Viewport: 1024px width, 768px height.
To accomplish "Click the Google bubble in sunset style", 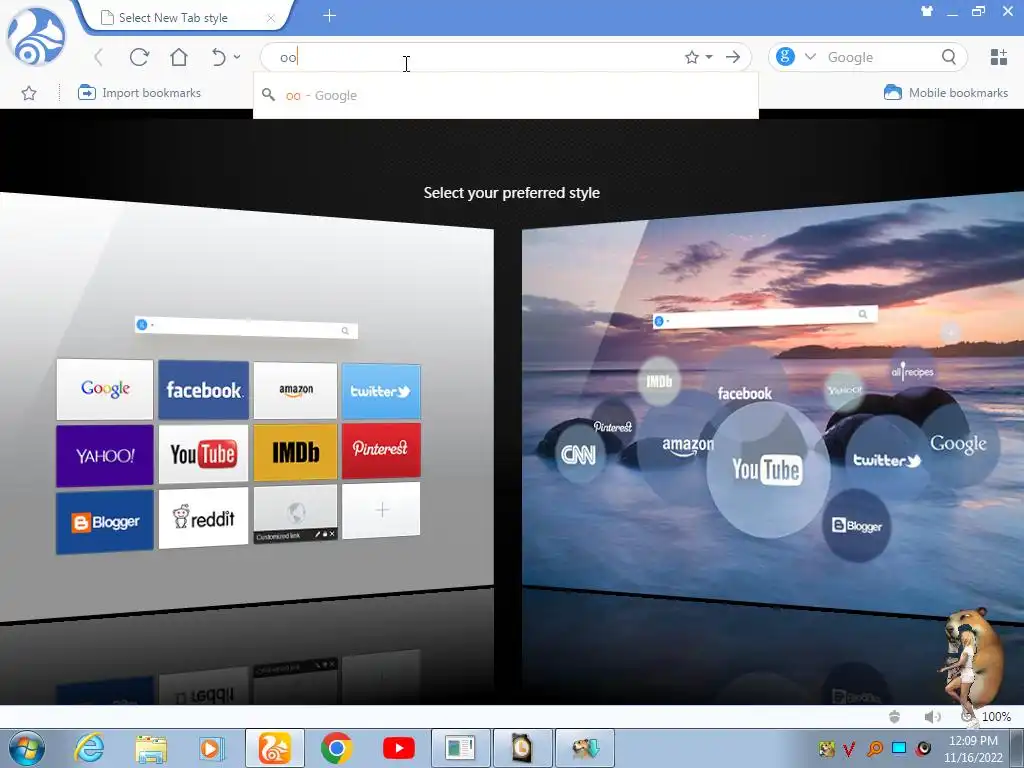I will pyautogui.click(x=958, y=444).
